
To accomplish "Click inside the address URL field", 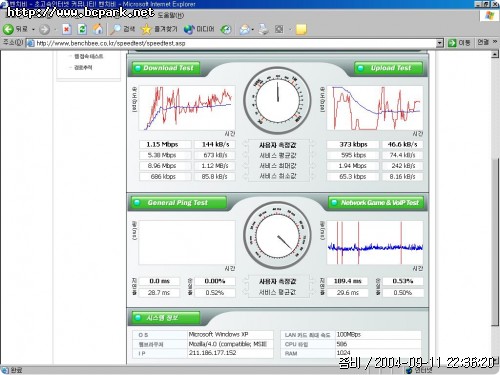I will 235,43.
